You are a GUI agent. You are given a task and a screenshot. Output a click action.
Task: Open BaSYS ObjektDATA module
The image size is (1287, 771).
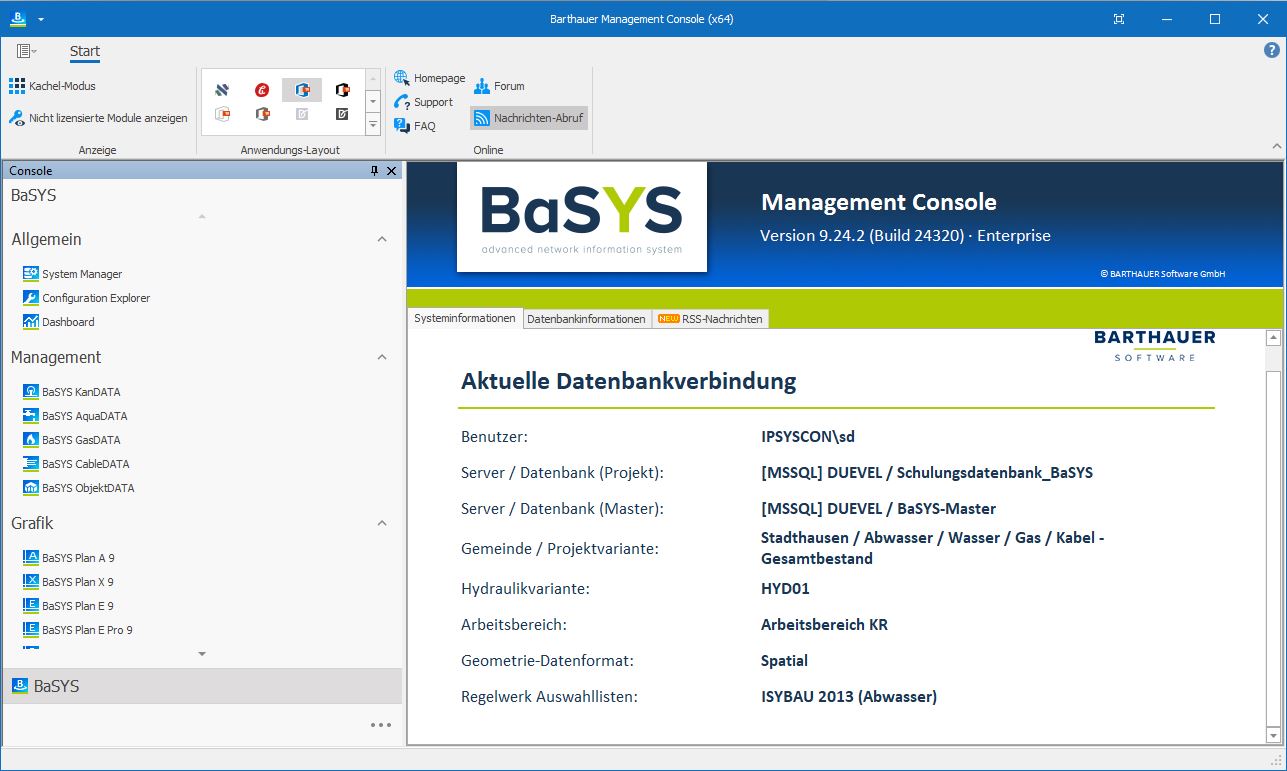(78, 488)
